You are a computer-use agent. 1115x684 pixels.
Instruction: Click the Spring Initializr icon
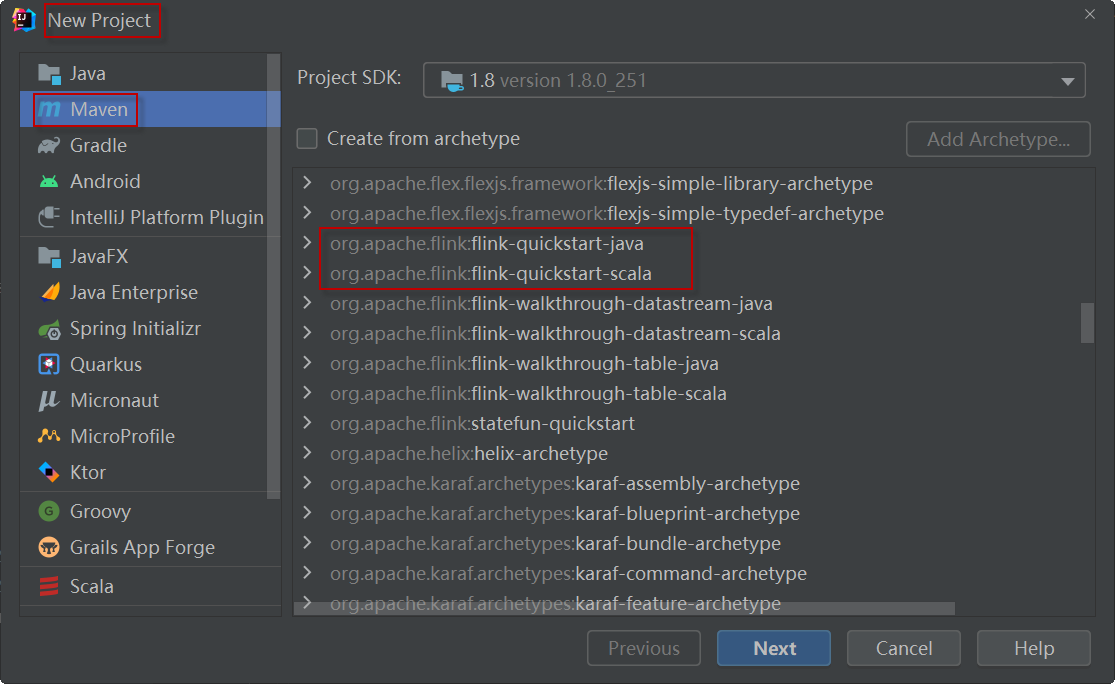[x=49, y=329]
